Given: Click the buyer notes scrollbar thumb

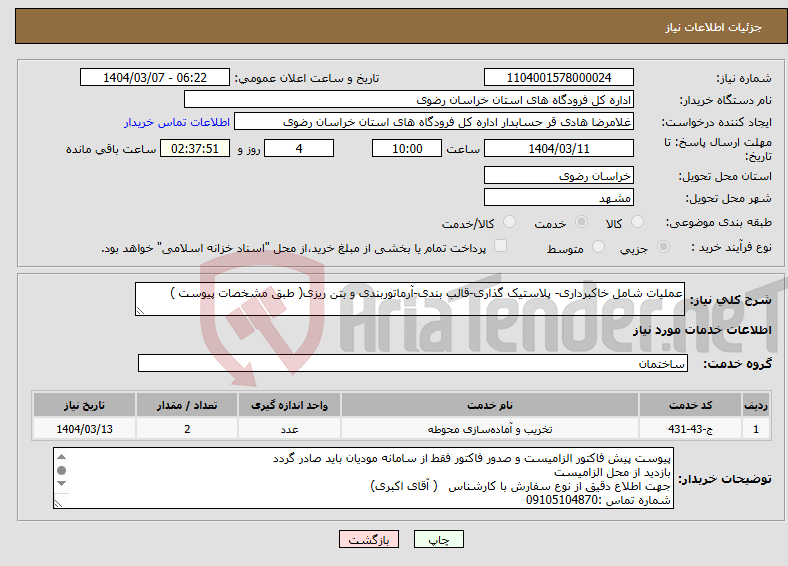Looking at the screenshot, I should (x=62, y=470).
